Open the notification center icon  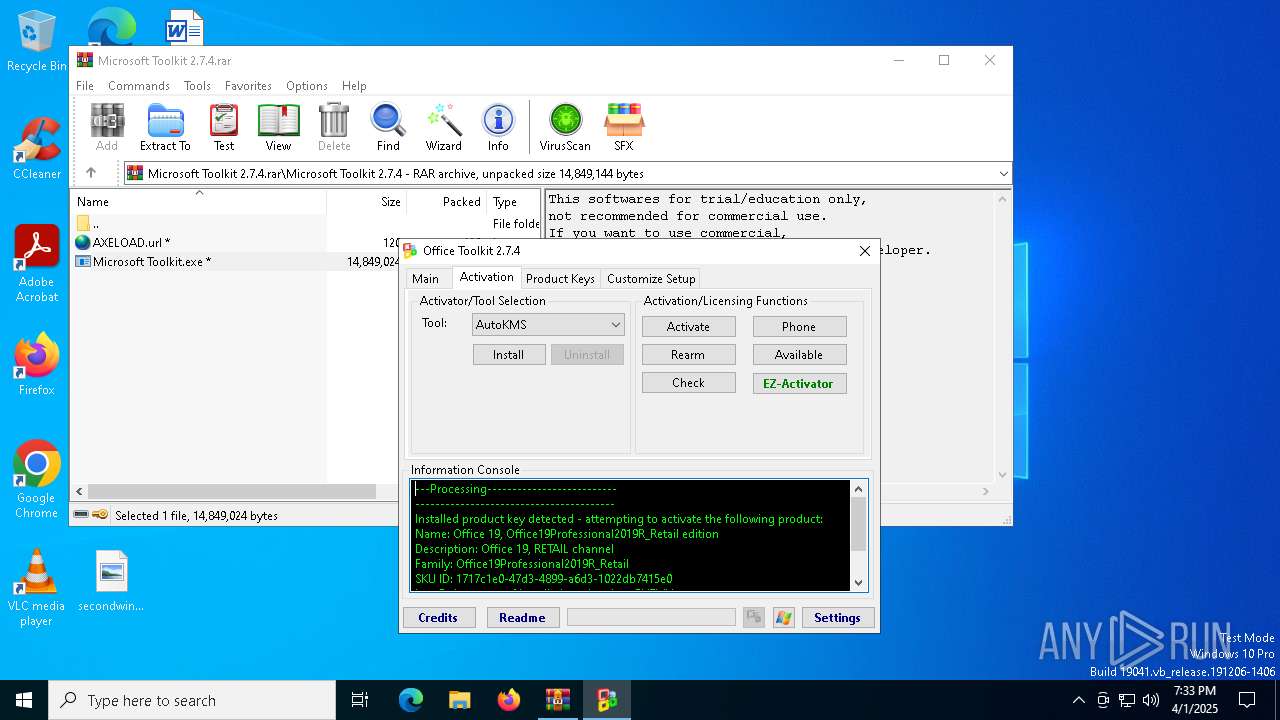(x=1247, y=700)
